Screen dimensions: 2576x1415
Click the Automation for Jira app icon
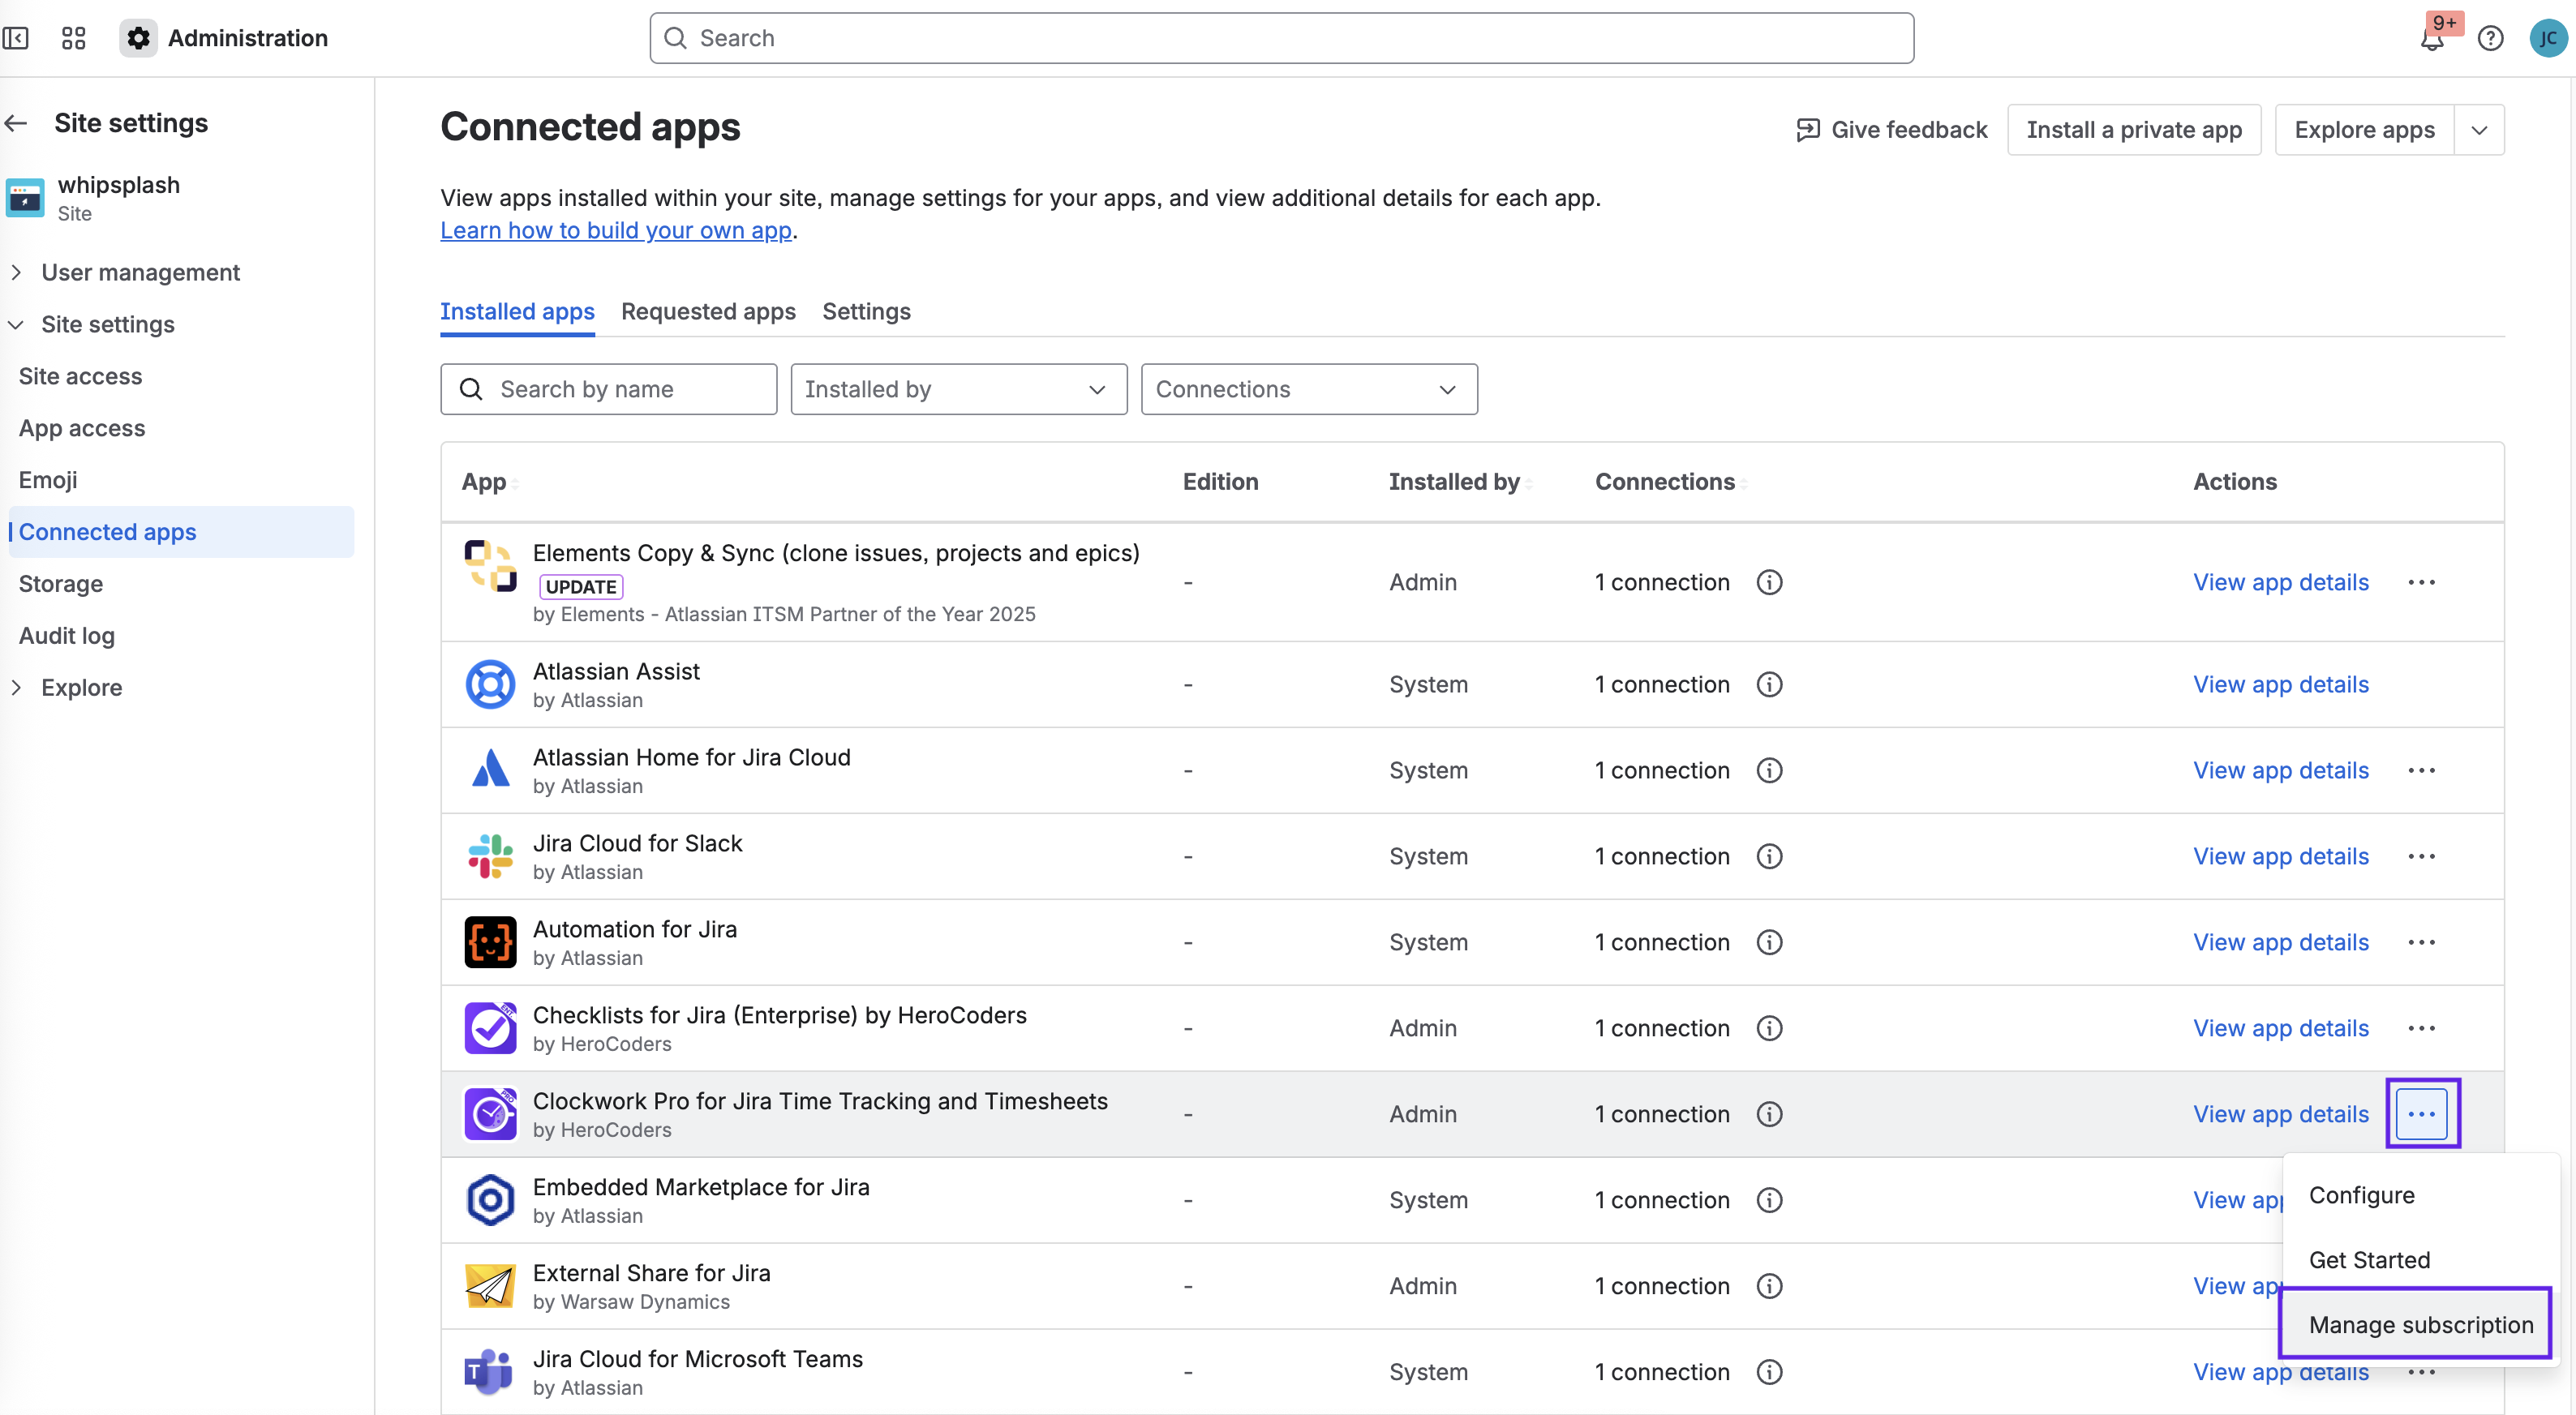tap(490, 942)
